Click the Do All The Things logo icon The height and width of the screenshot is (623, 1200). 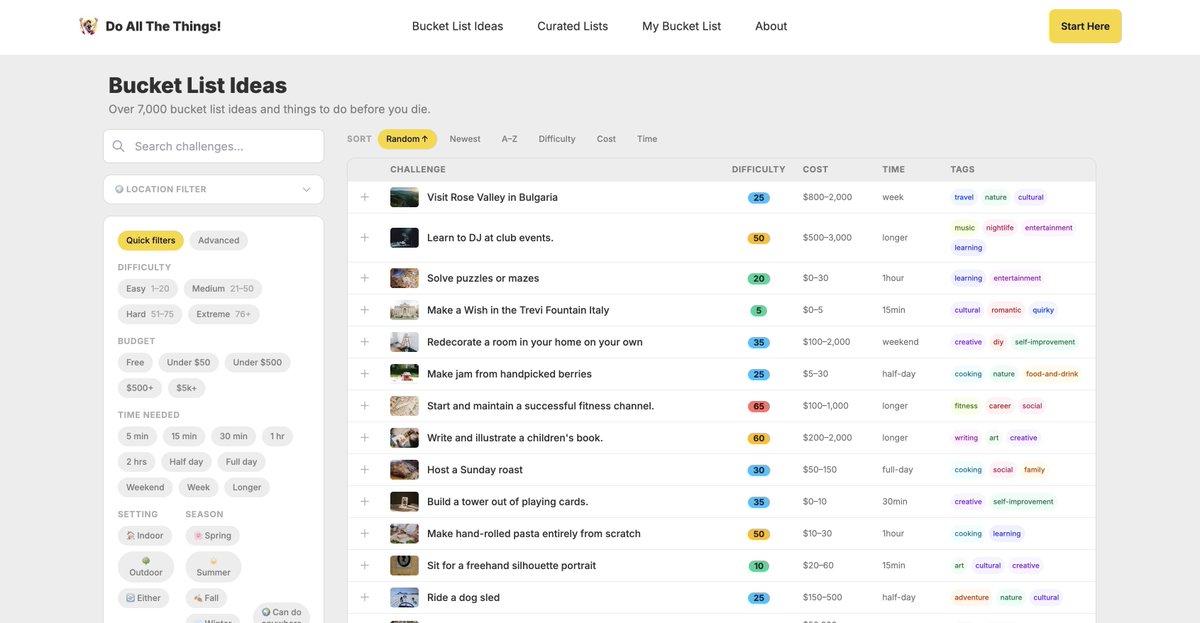[x=88, y=26]
